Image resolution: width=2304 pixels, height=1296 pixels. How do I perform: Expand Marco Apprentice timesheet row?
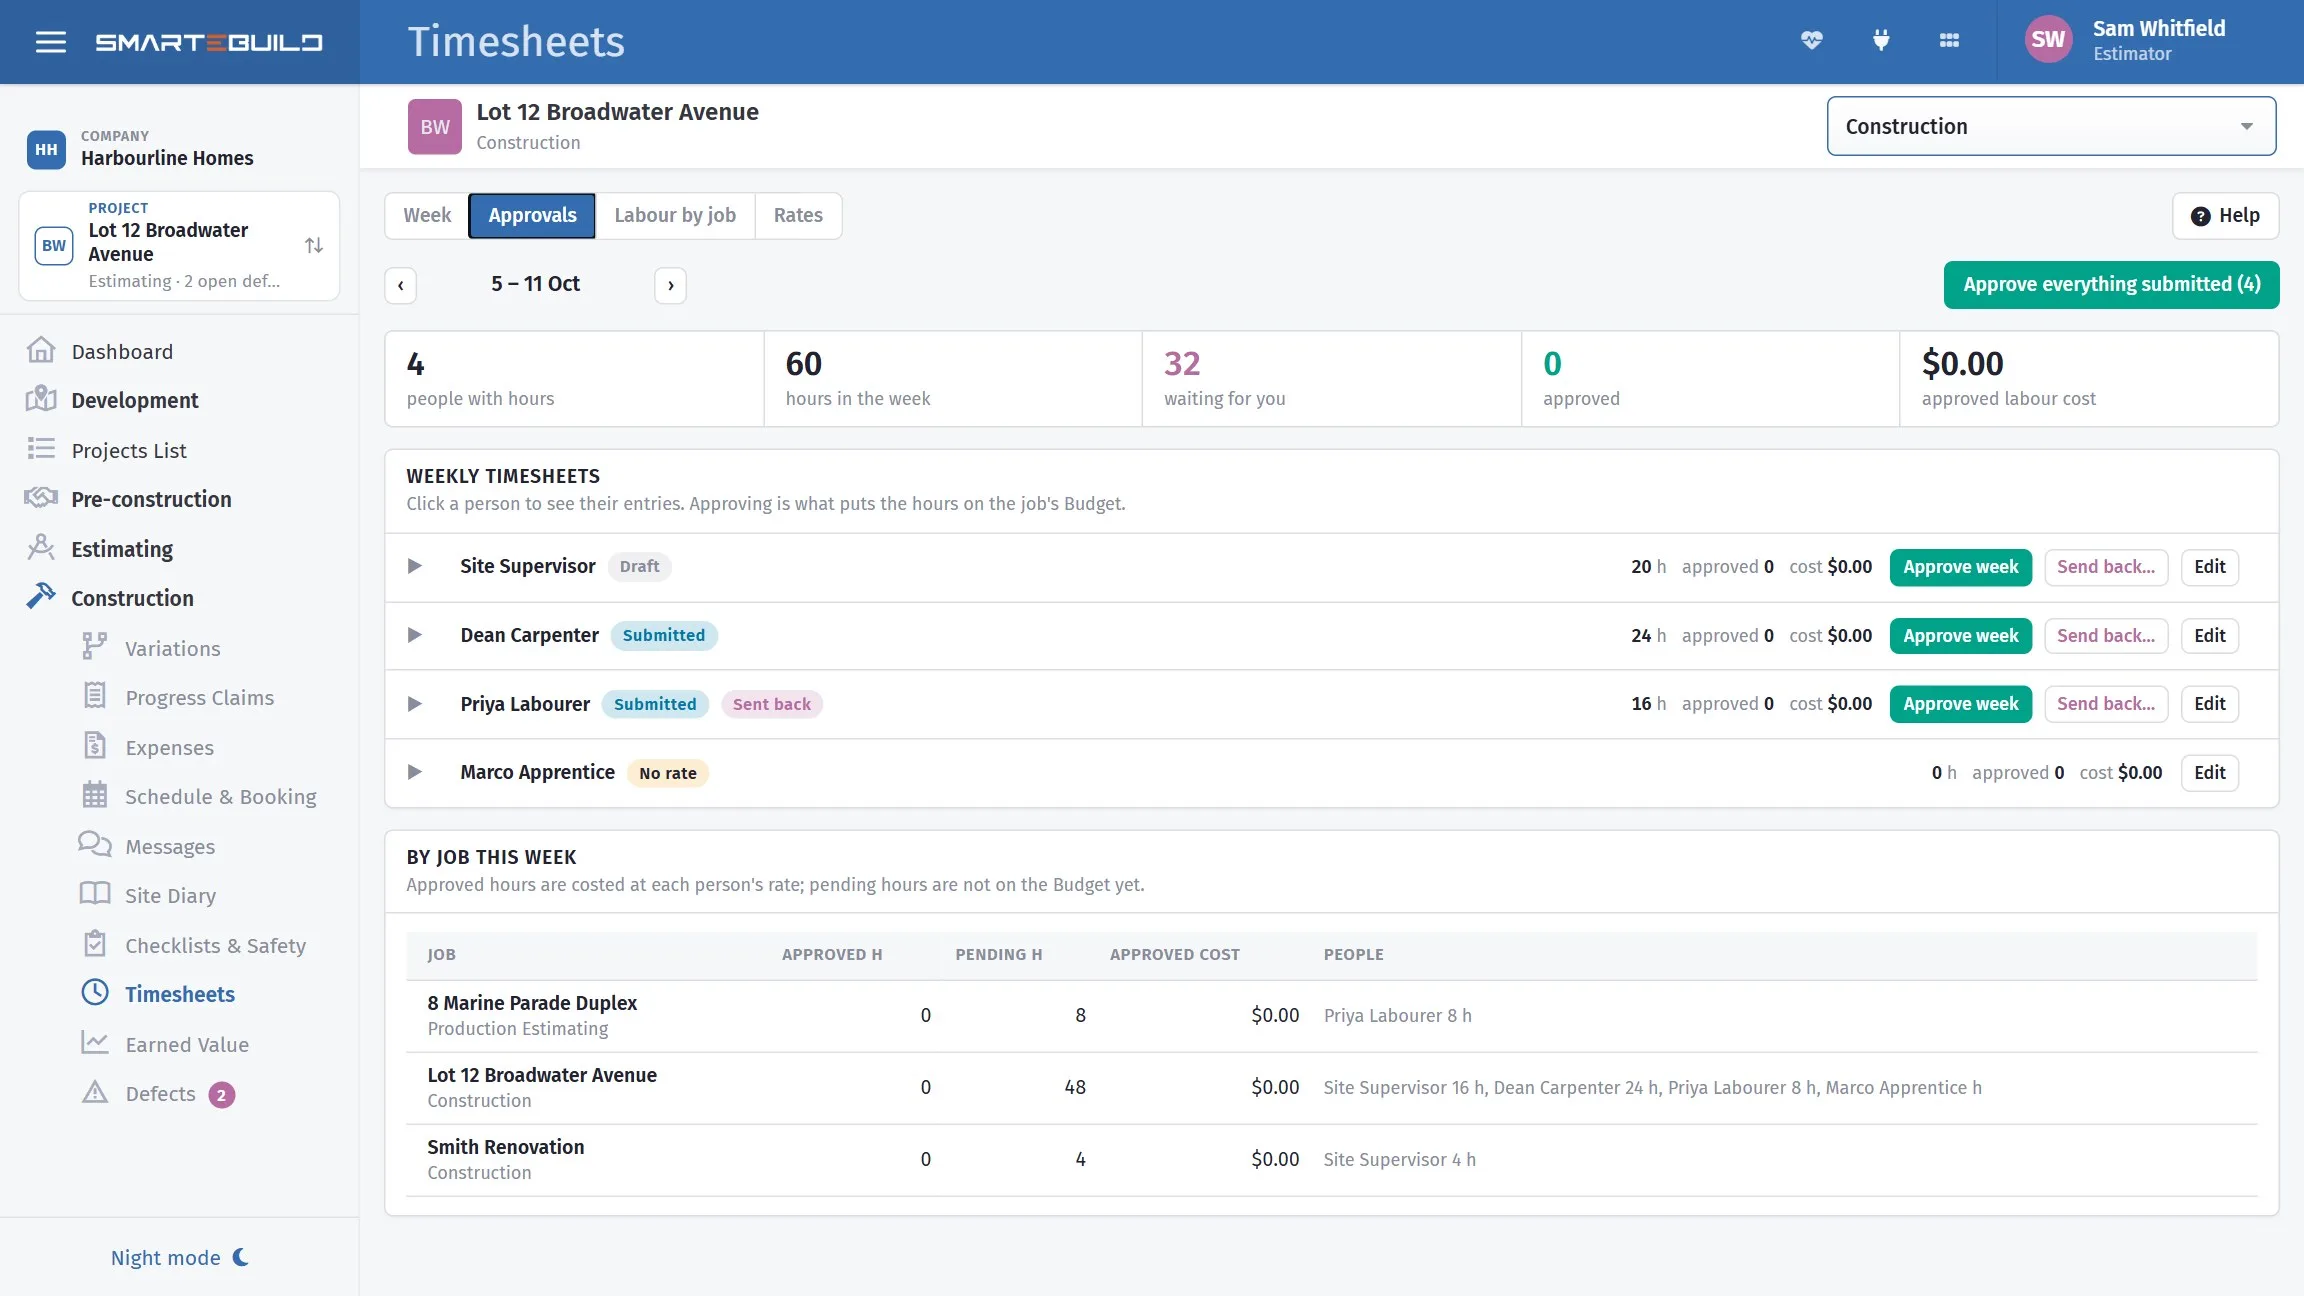[x=414, y=772]
